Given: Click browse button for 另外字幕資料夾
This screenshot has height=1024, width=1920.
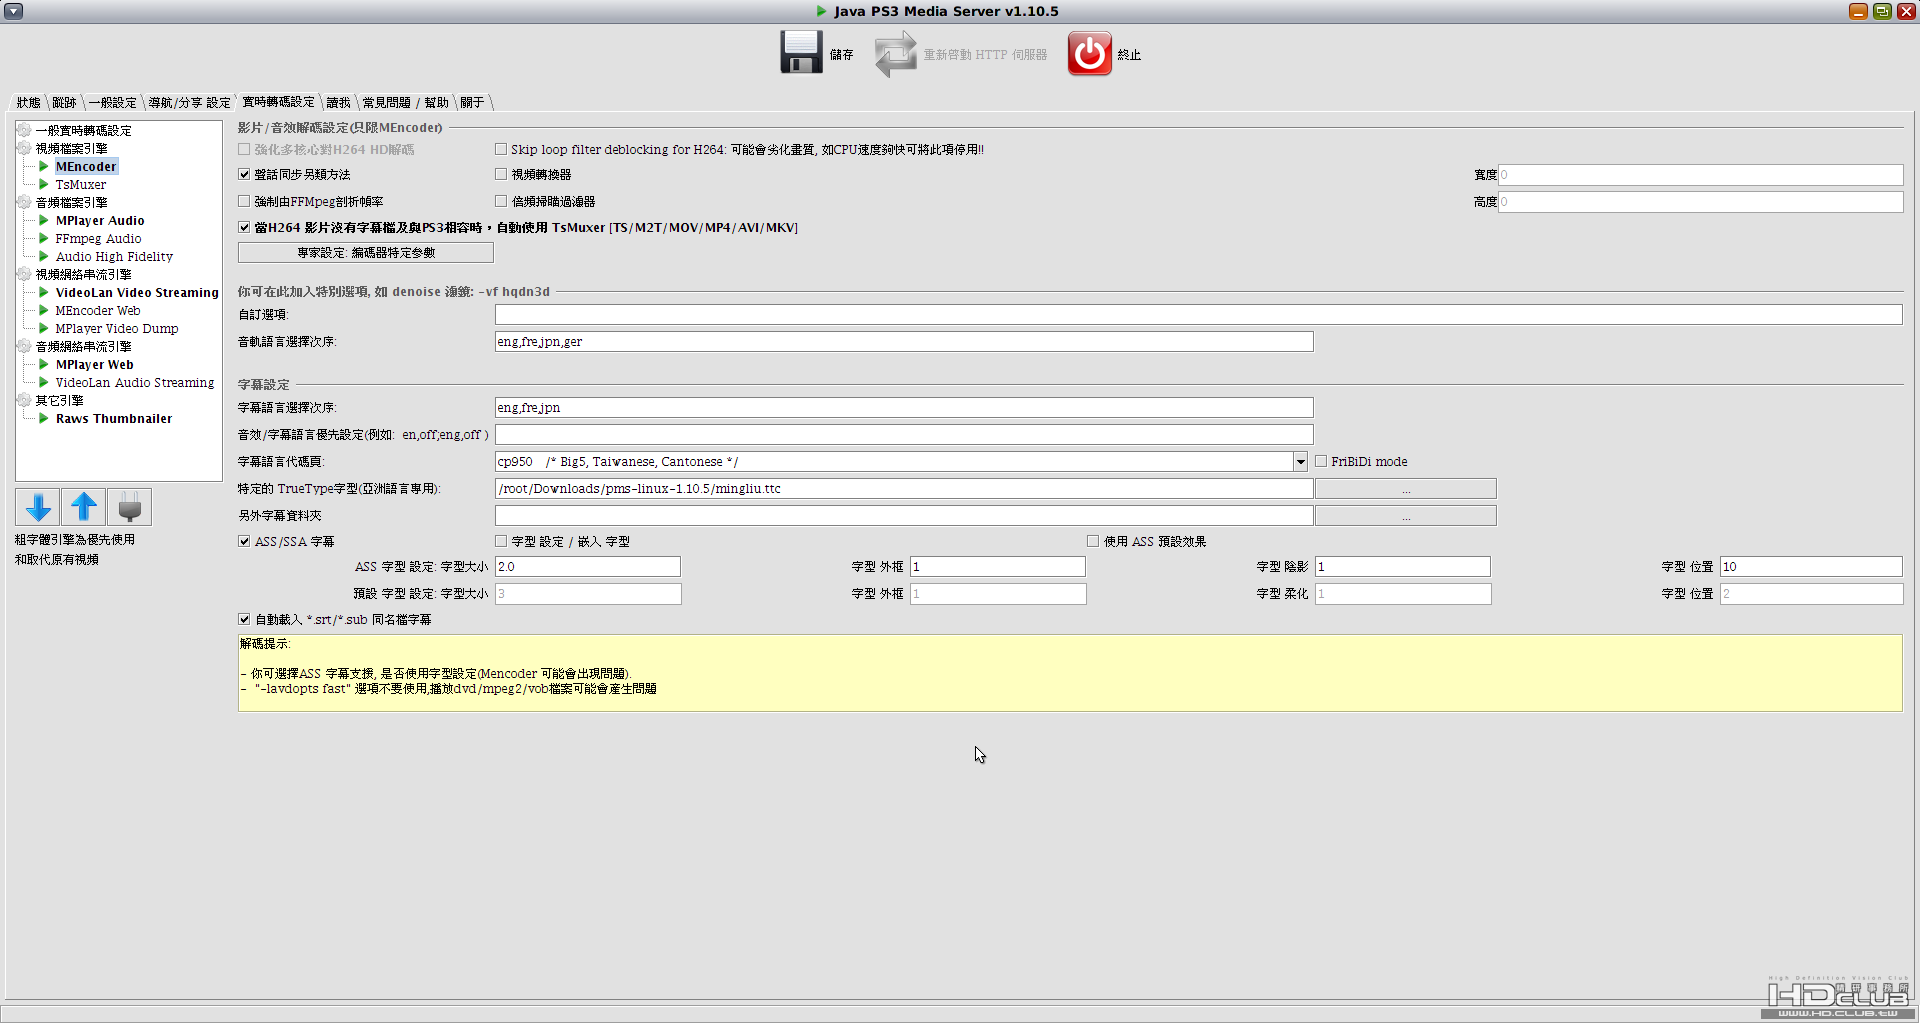Looking at the screenshot, I should (1406, 516).
